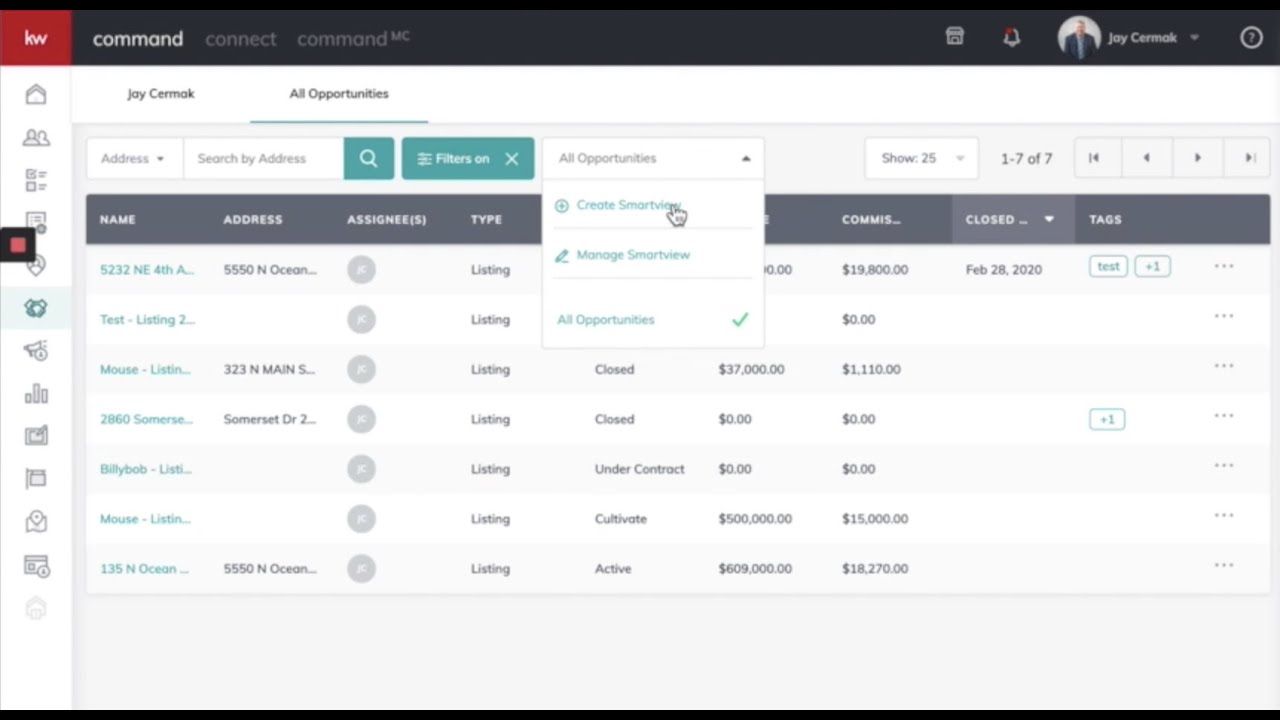This screenshot has height=720, width=1280.
Task: Switch to the All Opportunities tab
Action: (x=339, y=93)
